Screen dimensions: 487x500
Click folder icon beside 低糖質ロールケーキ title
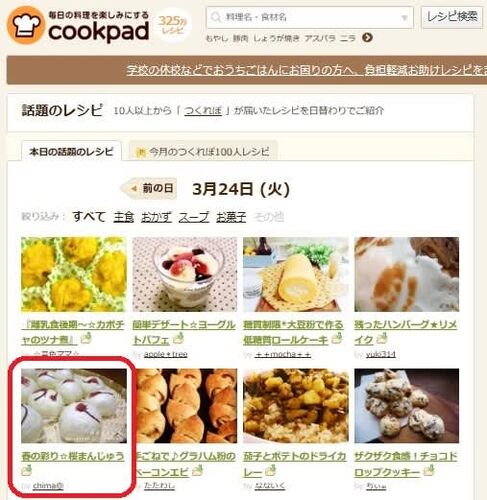pos(337,338)
